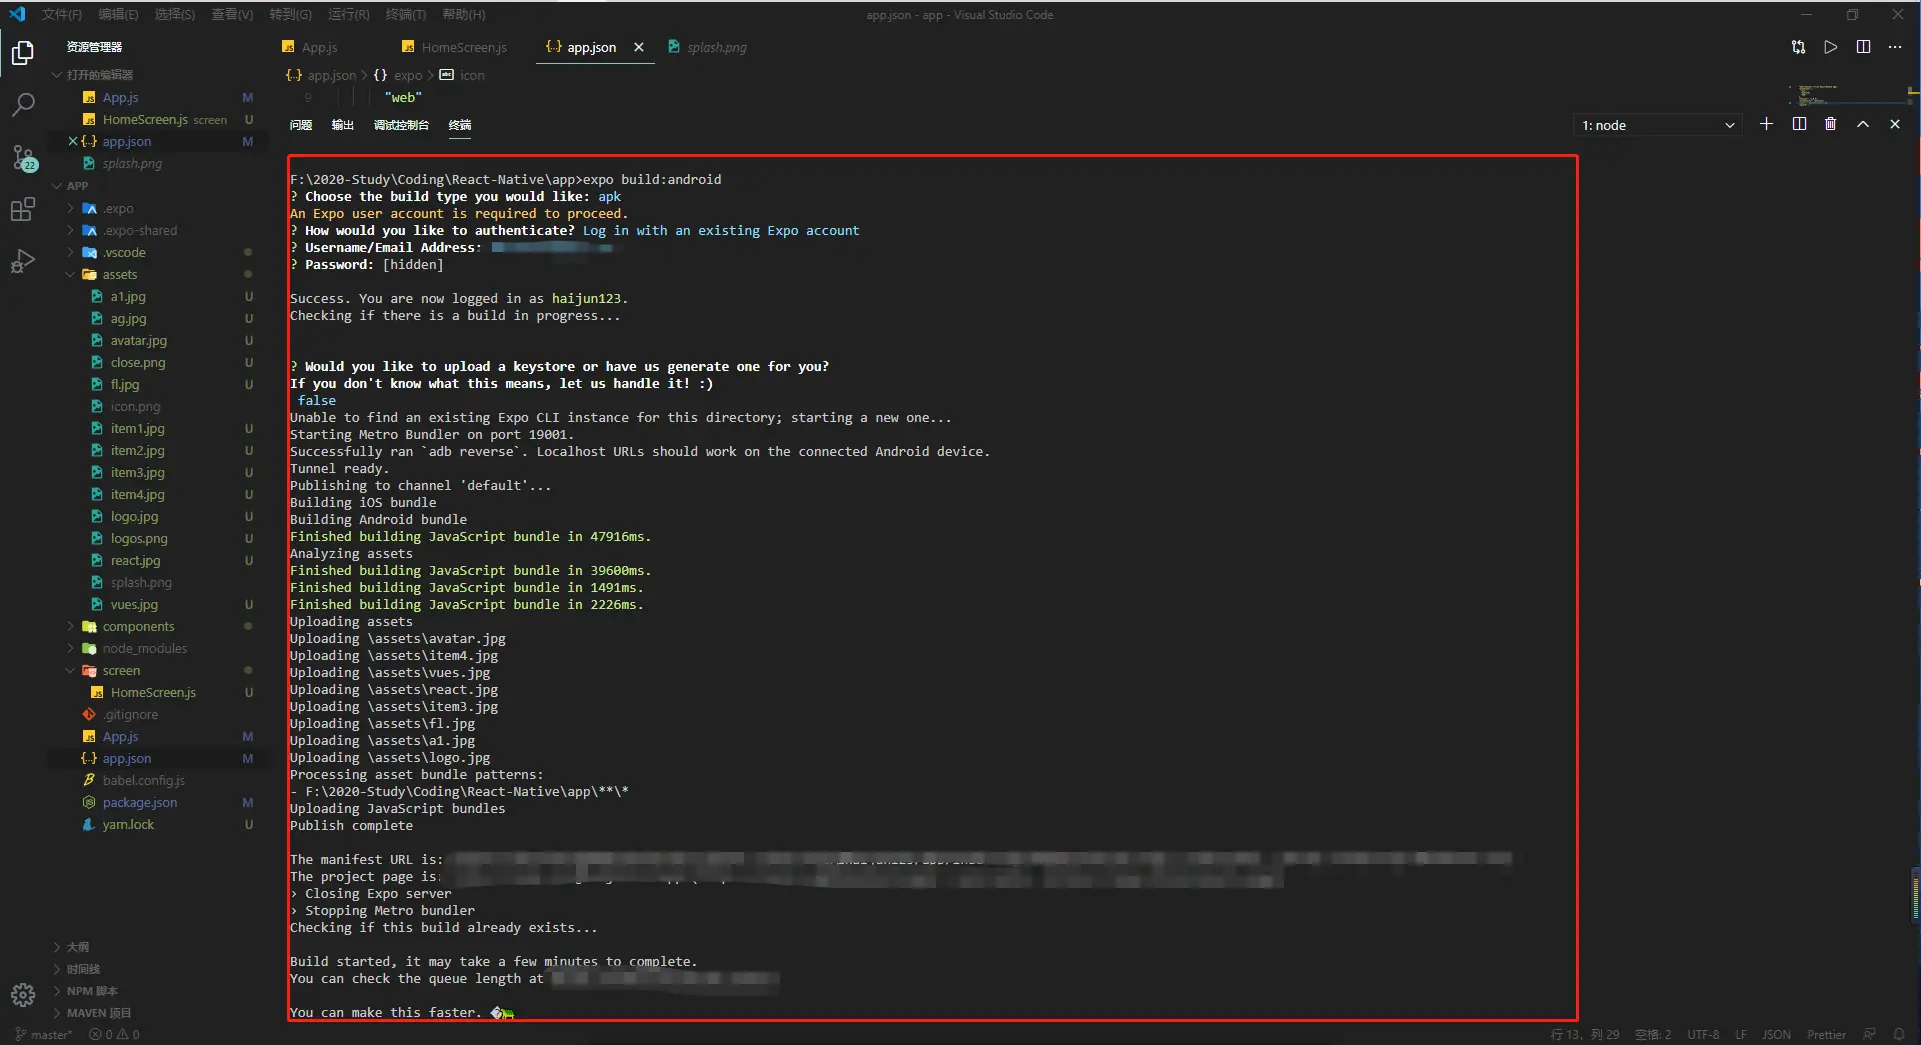Maximize the terminal panel size
1921x1045 pixels.
pos(1862,124)
